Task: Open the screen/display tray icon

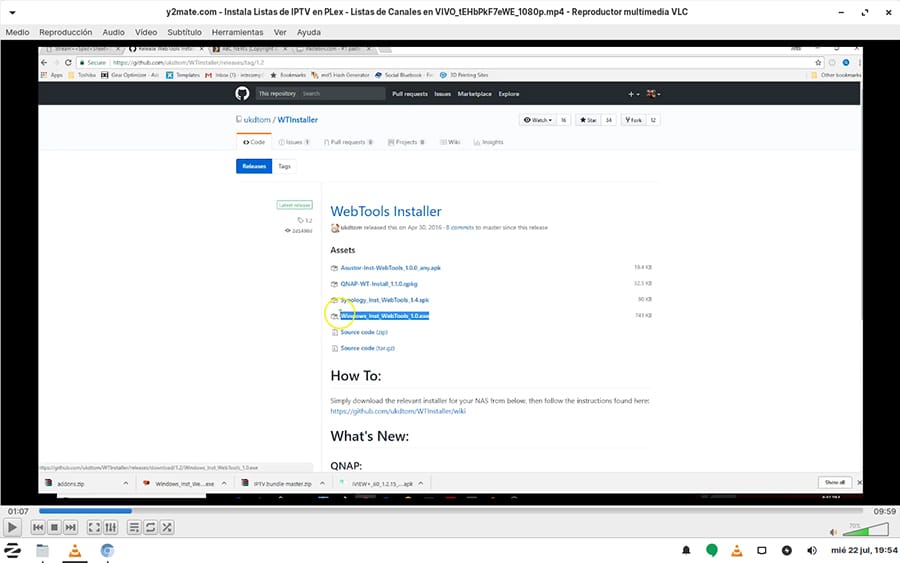Action: pyautogui.click(x=762, y=550)
